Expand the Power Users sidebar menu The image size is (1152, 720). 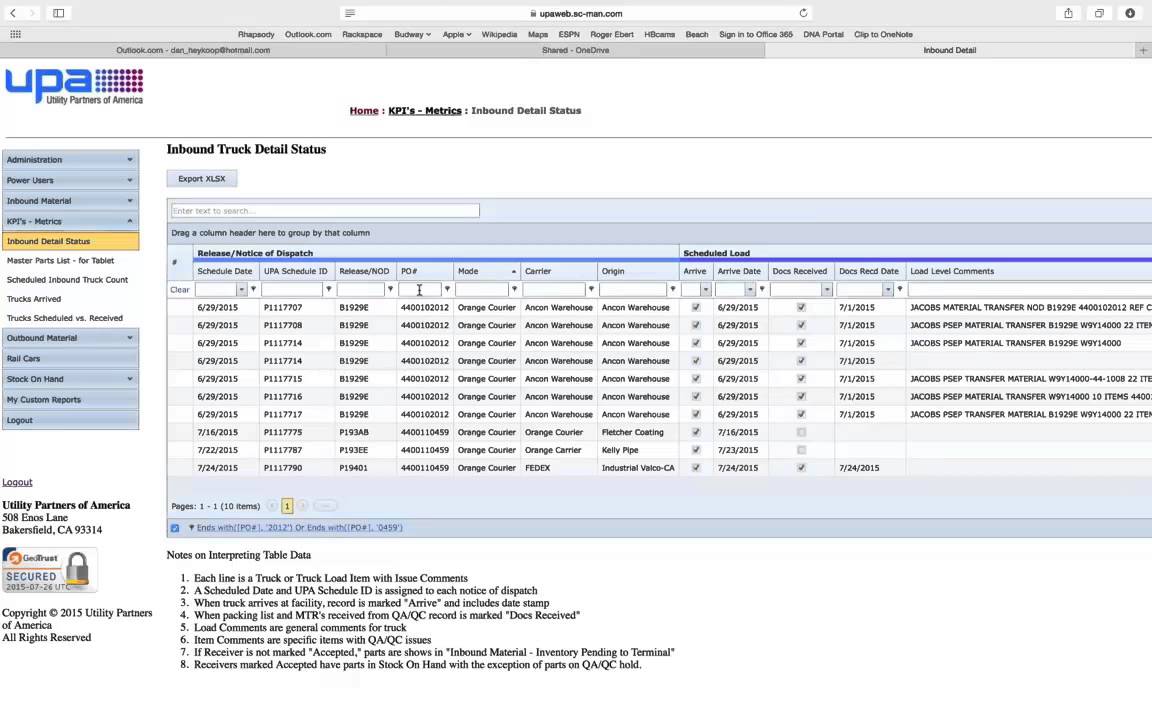coord(71,180)
